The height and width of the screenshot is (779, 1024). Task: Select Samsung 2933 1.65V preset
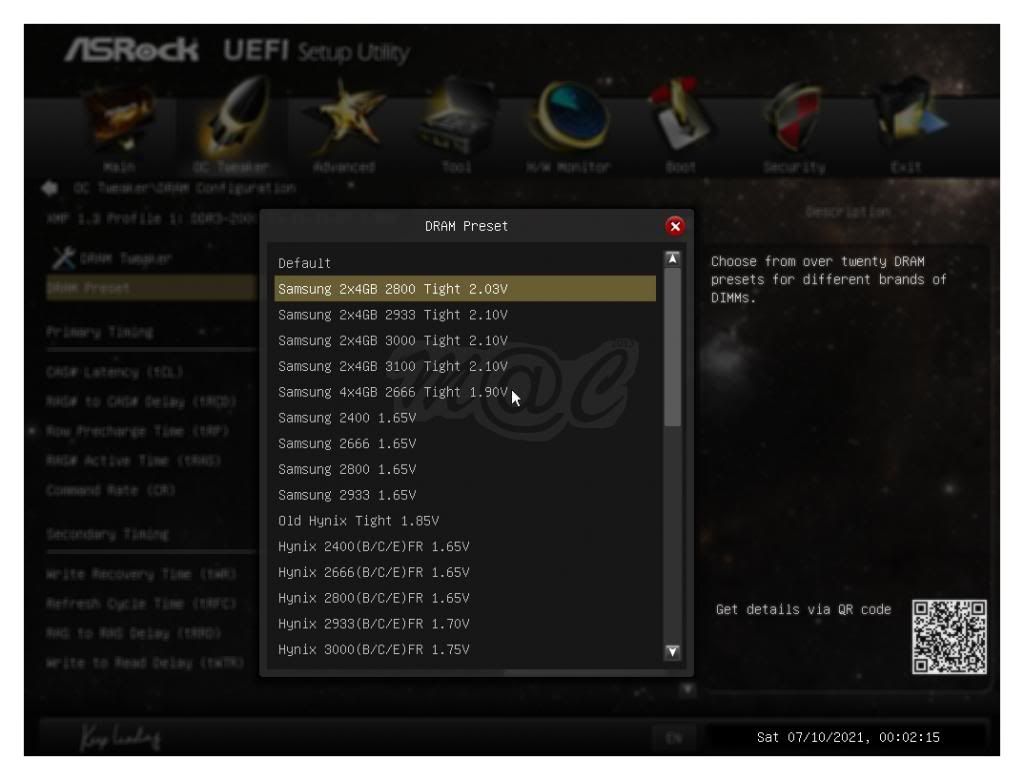tap(346, 495)
